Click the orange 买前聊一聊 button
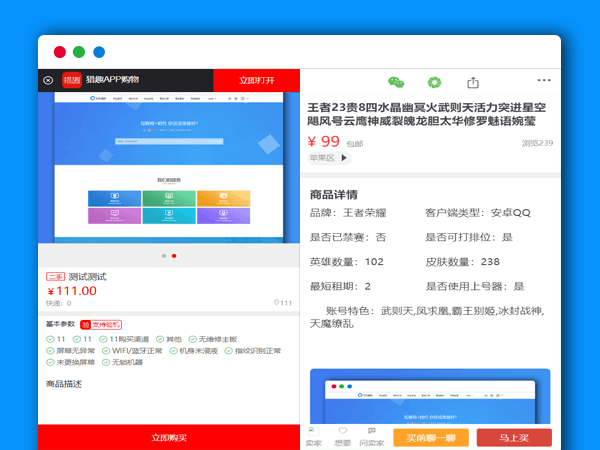 click(430, 437)
